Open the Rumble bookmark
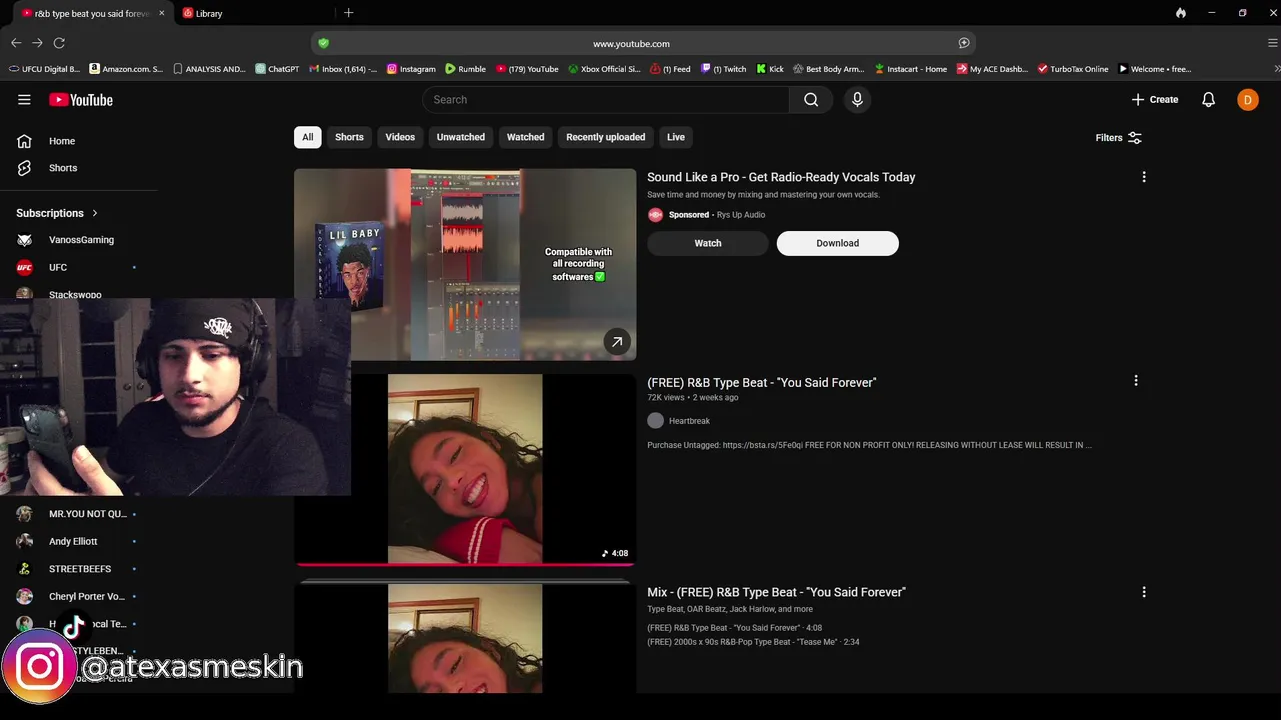The width and height of the screenshot is (1281, 720). click(x=465, y=69)
